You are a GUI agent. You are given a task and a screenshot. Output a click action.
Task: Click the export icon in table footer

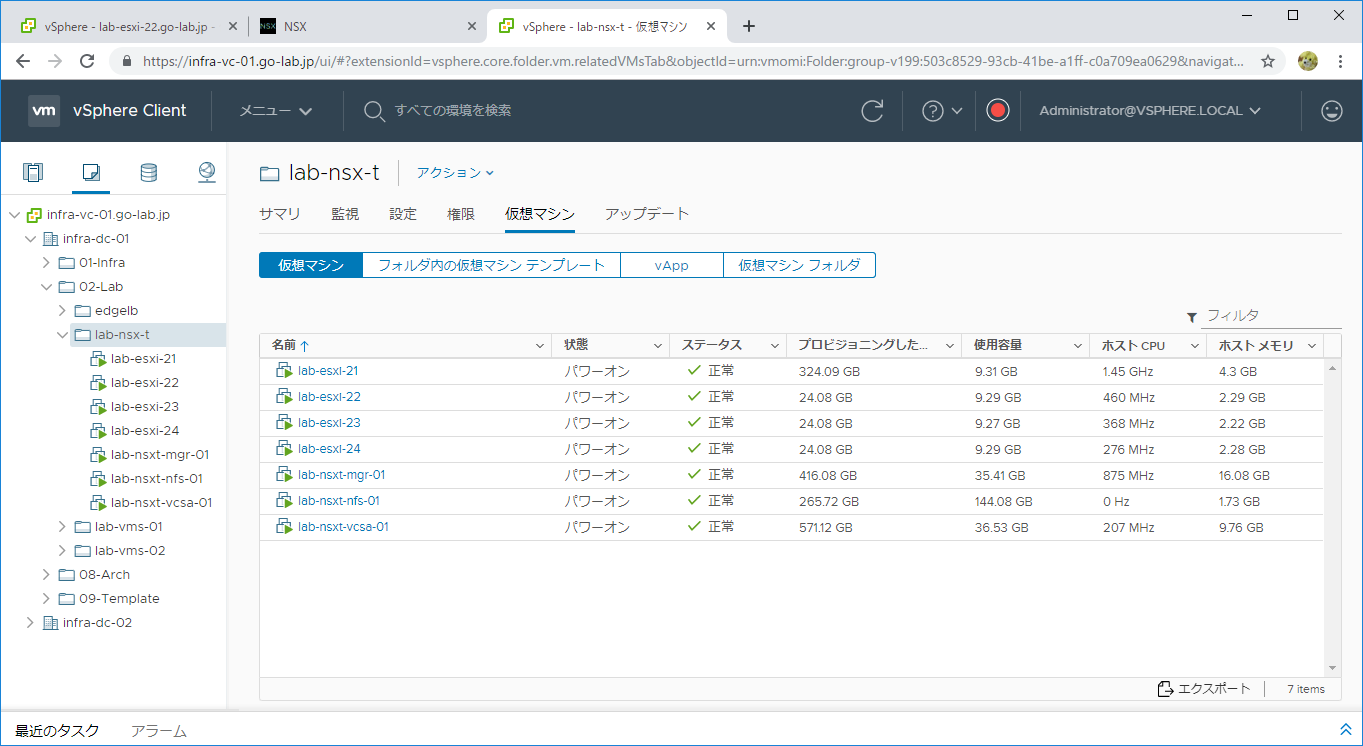[1165, 689]
